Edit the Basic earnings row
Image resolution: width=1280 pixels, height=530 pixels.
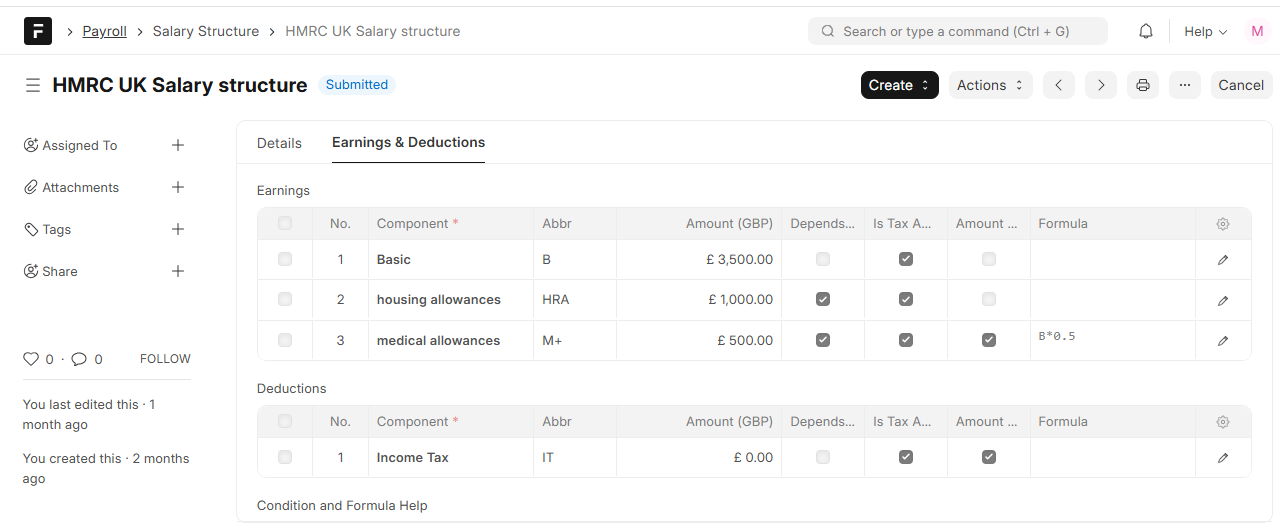(1223, 260)
